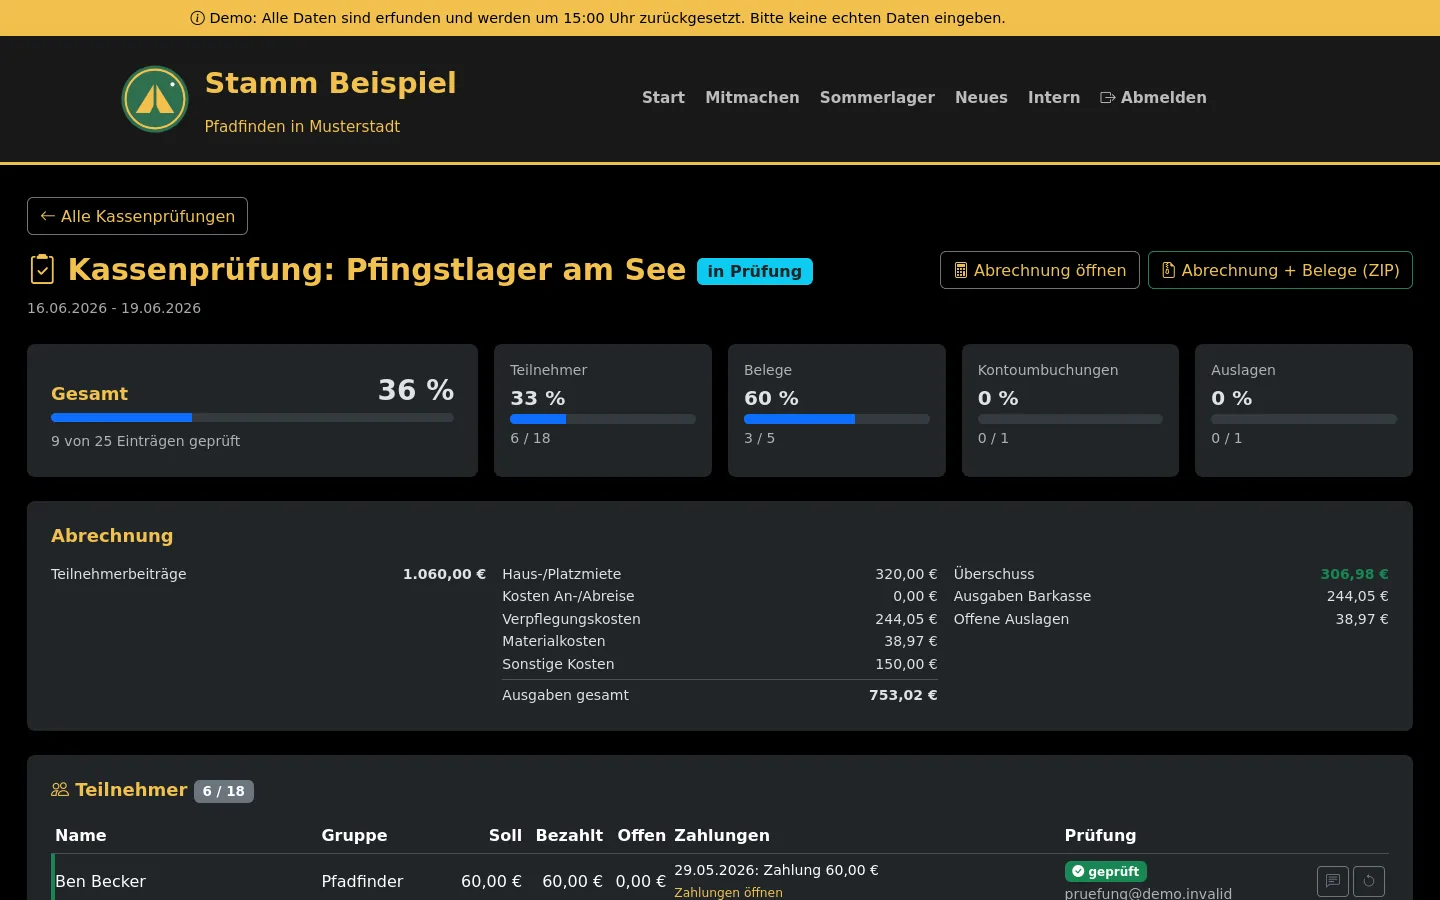Click the 'Soll' column header

point(505,835)
